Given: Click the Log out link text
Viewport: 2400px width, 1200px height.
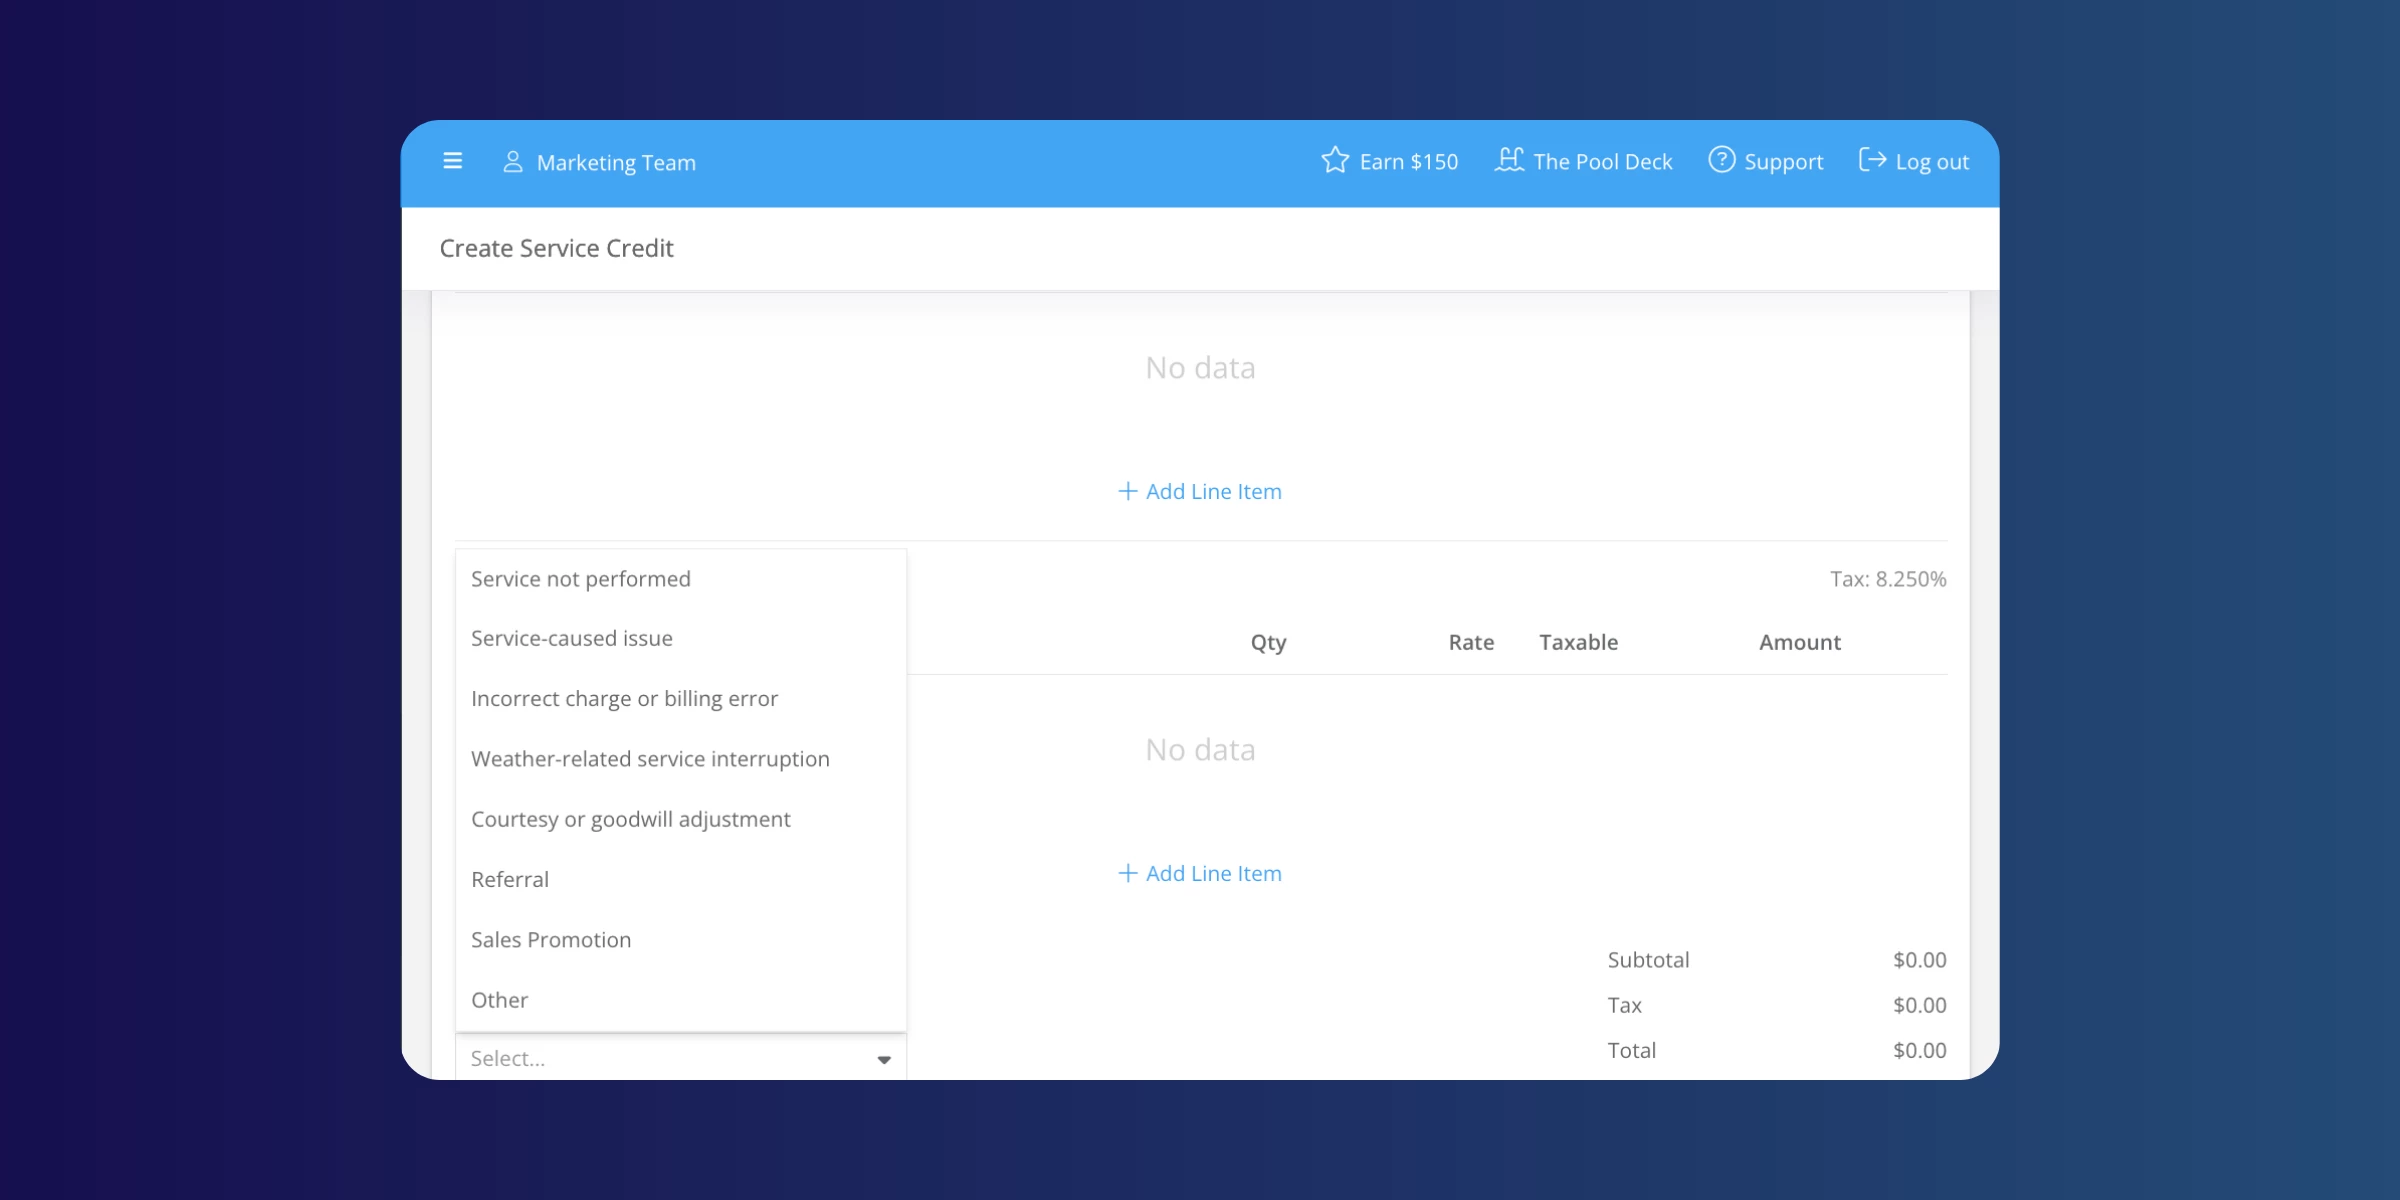Looking at the screenshot, I should click(1932, 162).
